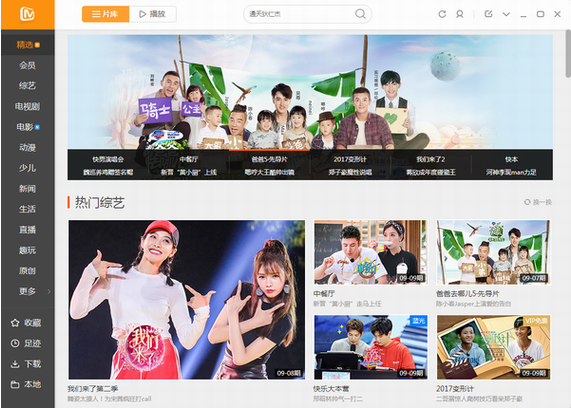Open the 快乐大本营 thumbnail
Screen dimensions: 571x408
tap(371, 347)
